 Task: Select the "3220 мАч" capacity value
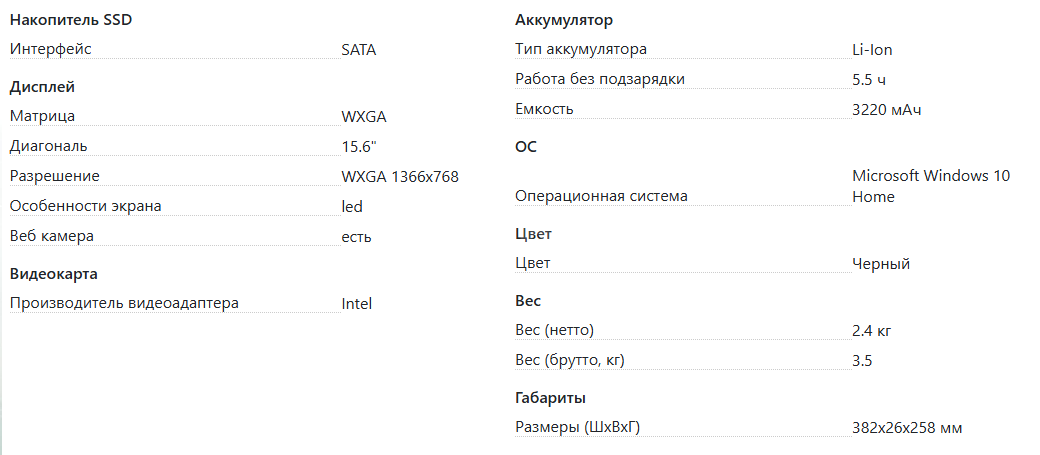[886, 109]
